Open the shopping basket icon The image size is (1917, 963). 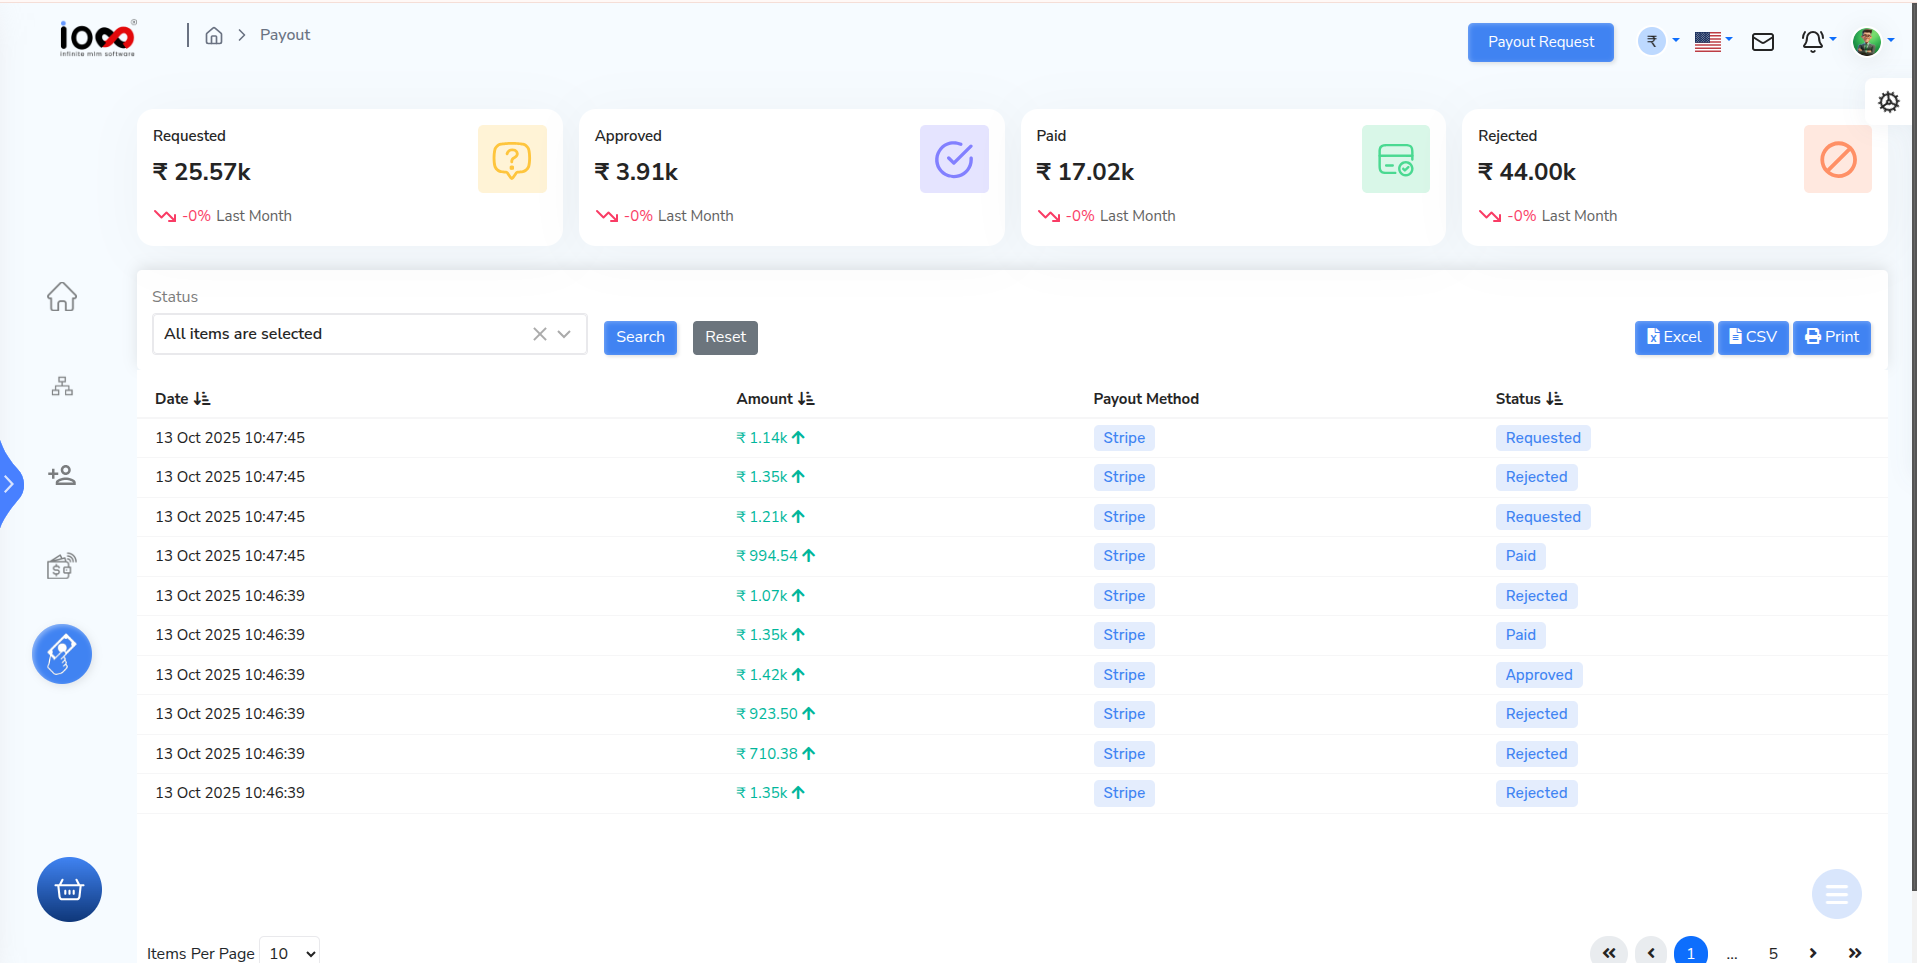tap(68, 889)
